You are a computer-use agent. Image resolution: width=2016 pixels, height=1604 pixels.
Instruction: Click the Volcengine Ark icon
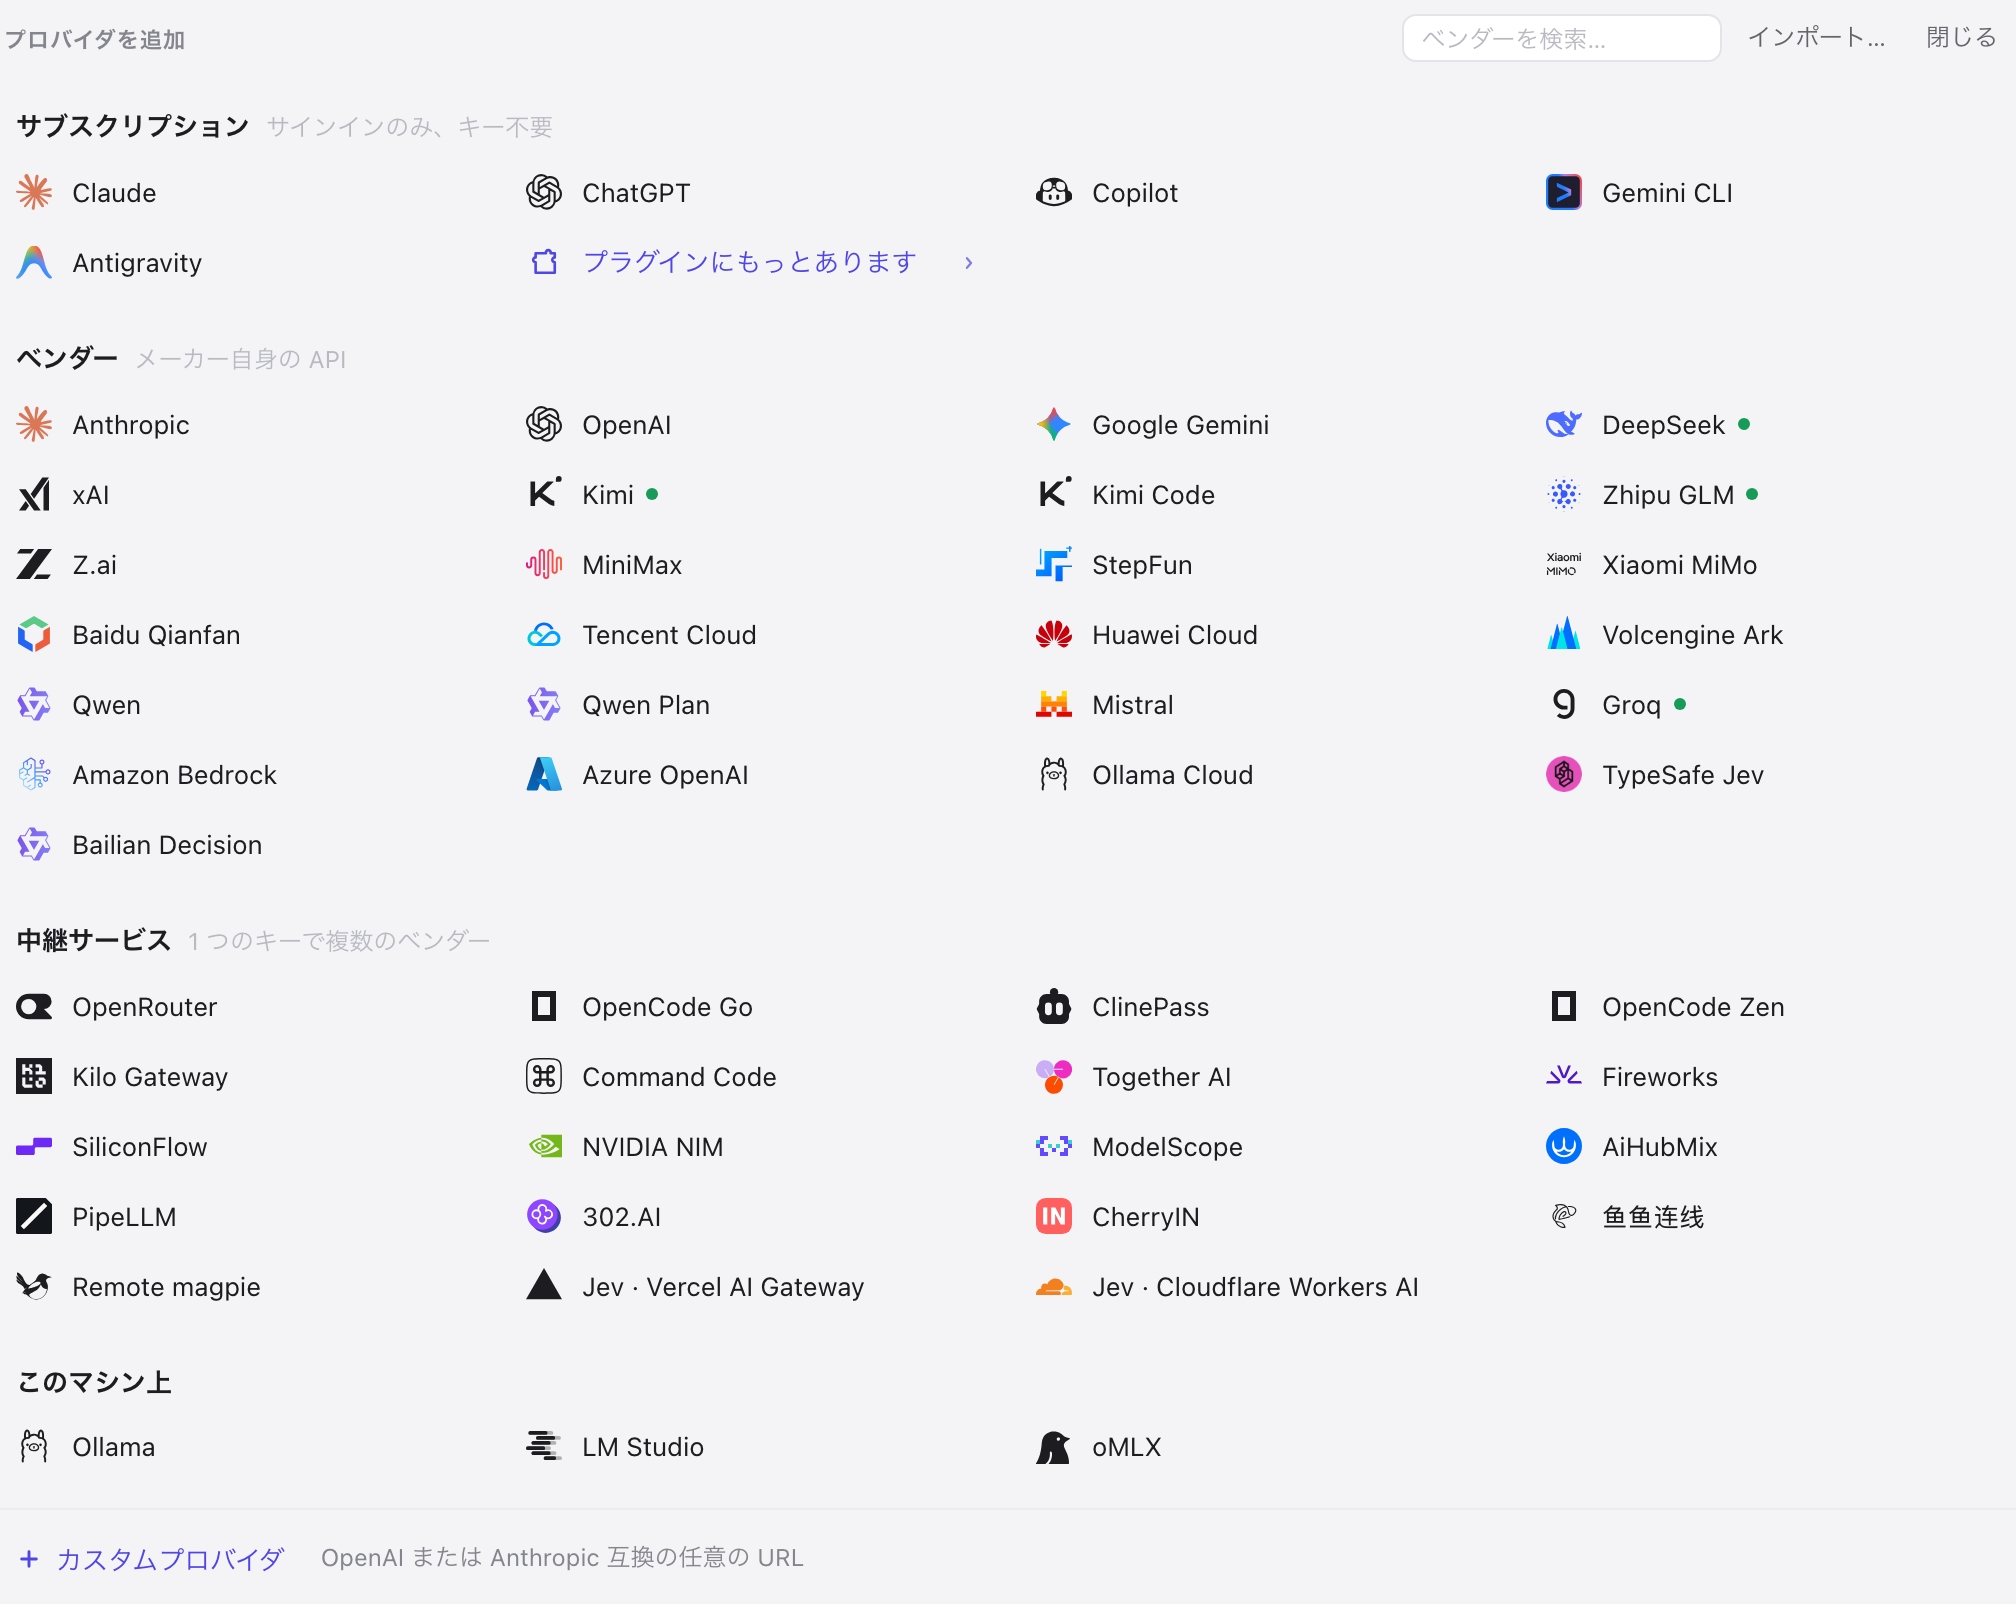coord(1564,634)
